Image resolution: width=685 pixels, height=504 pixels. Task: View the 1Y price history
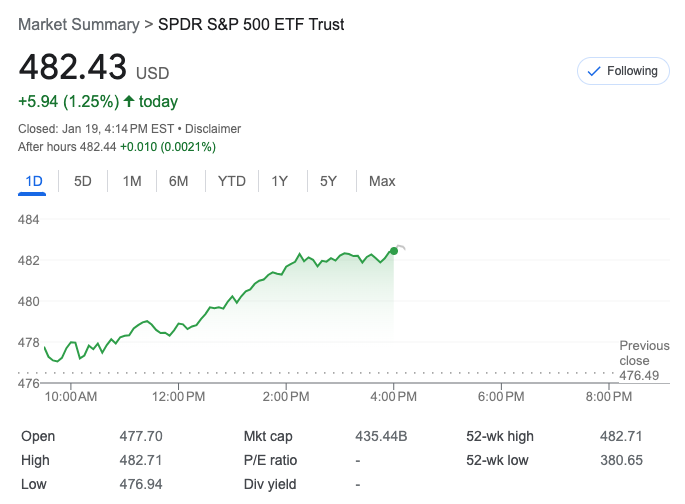[280, 181]
